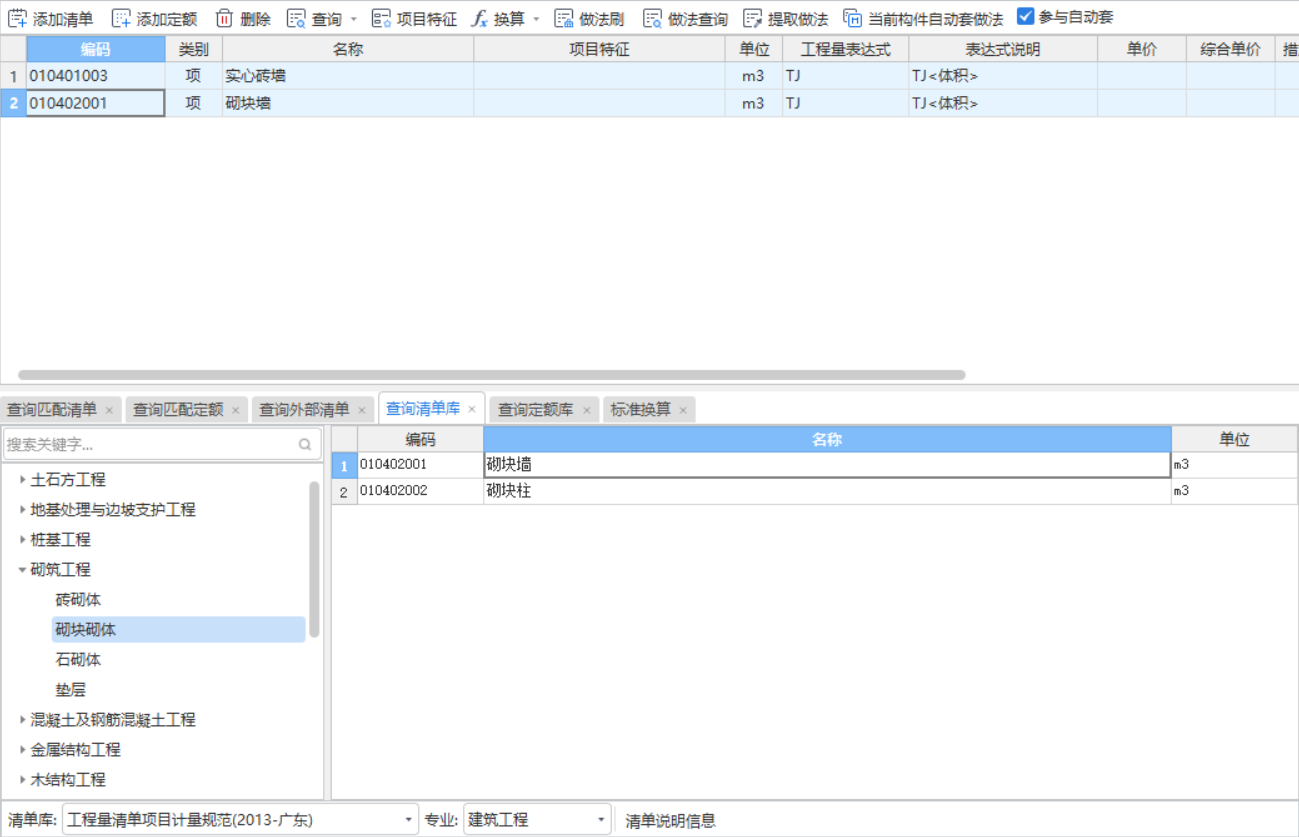Expand the 混凝土及钢筋混凝土工程 node
Screen dimensions: 1299x837
click(23, 720)
